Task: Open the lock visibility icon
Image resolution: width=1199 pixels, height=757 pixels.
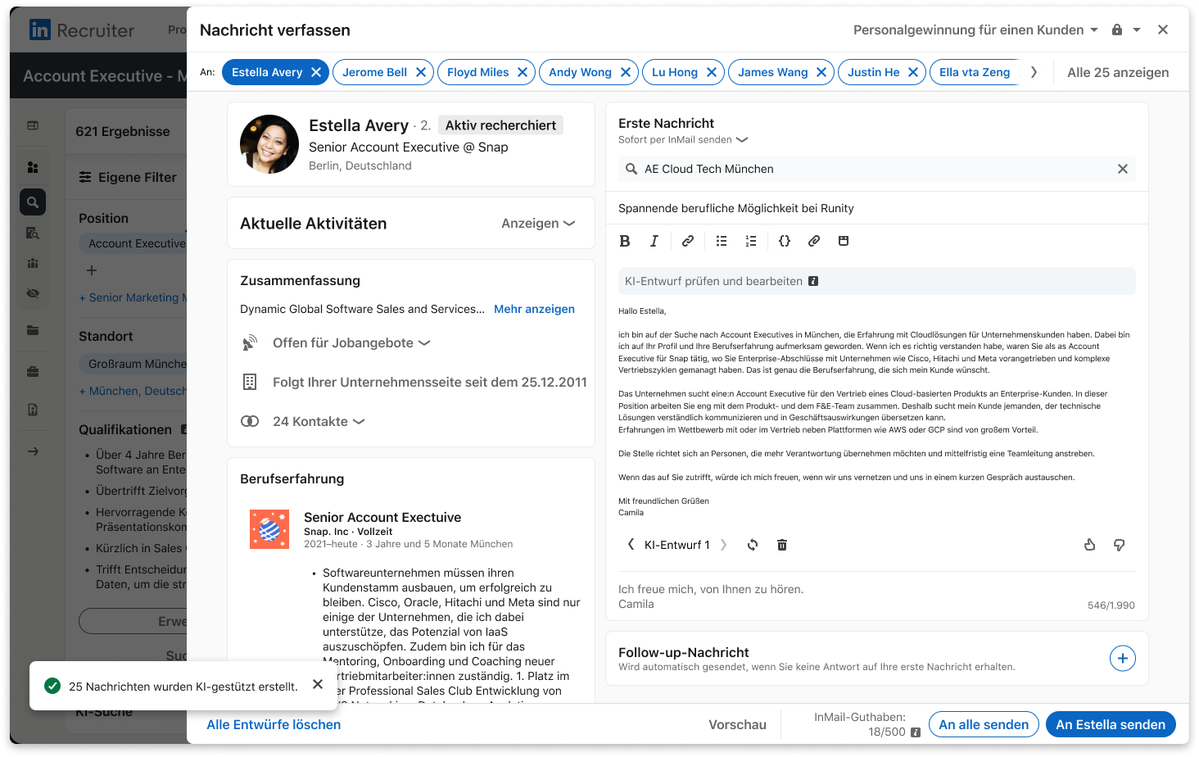Action: [1117, 30]
